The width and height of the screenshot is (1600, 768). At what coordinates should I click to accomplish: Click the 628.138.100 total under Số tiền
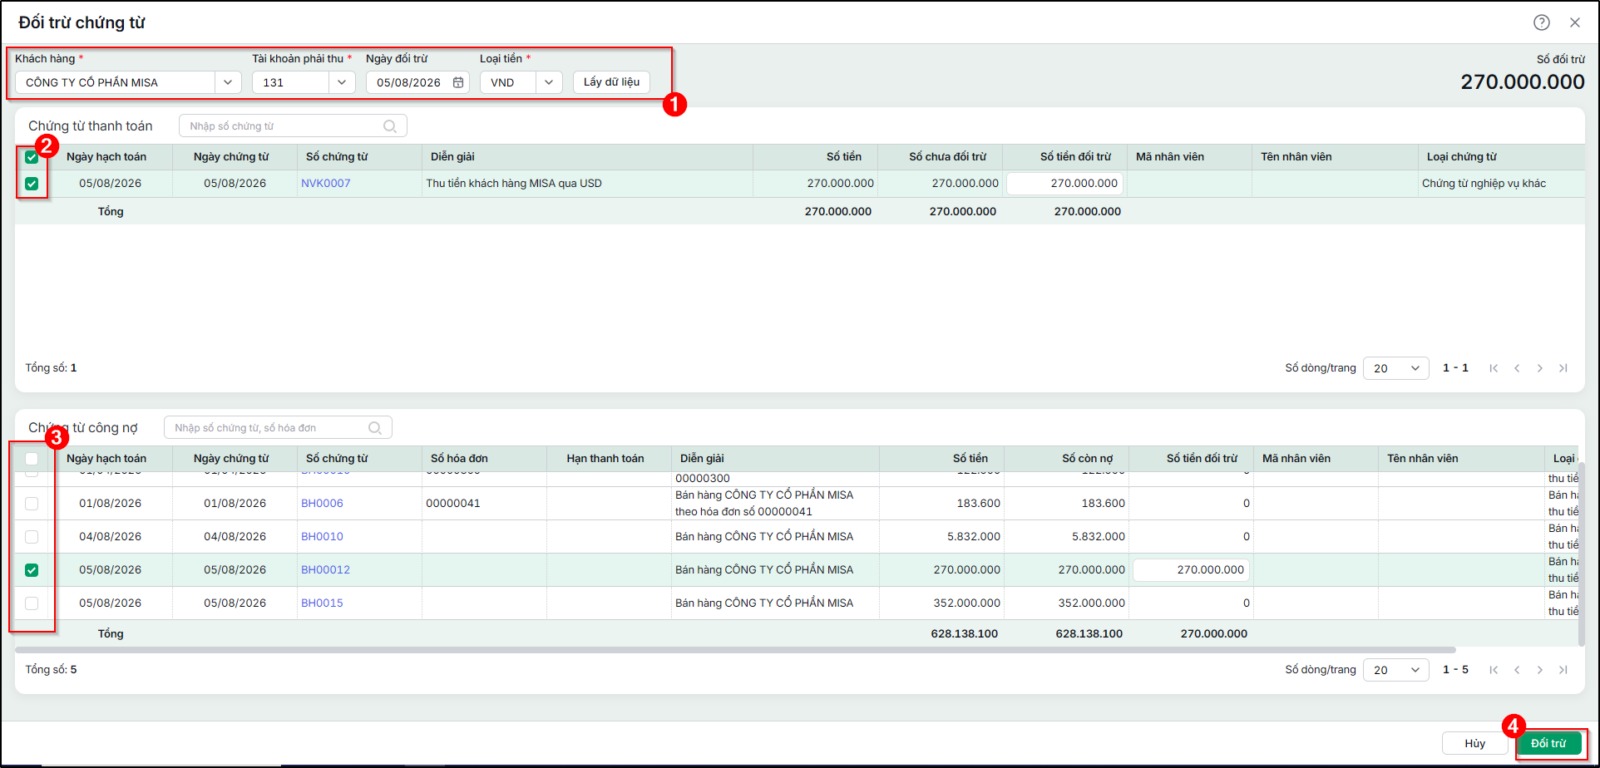pos(964,634)
